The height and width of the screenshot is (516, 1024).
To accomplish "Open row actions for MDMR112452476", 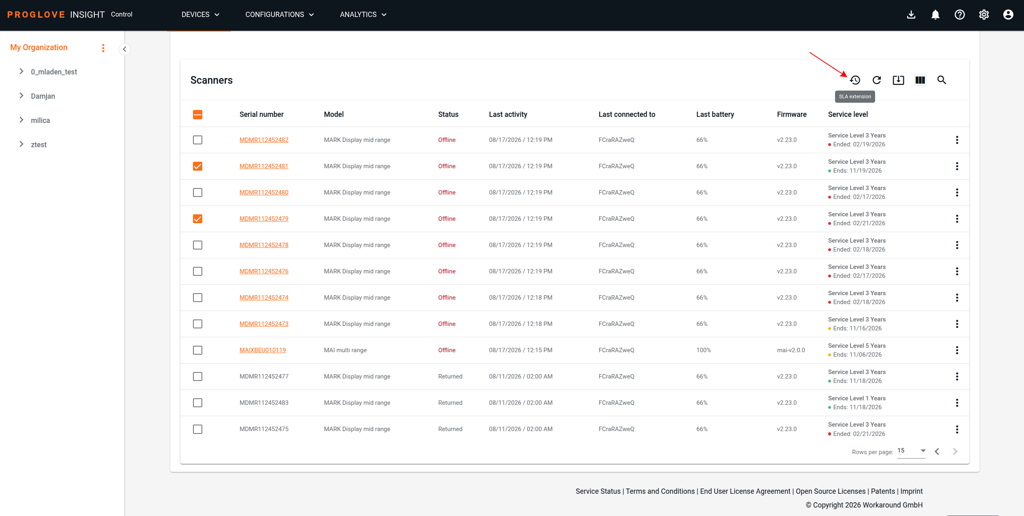I will click(957, 271).
